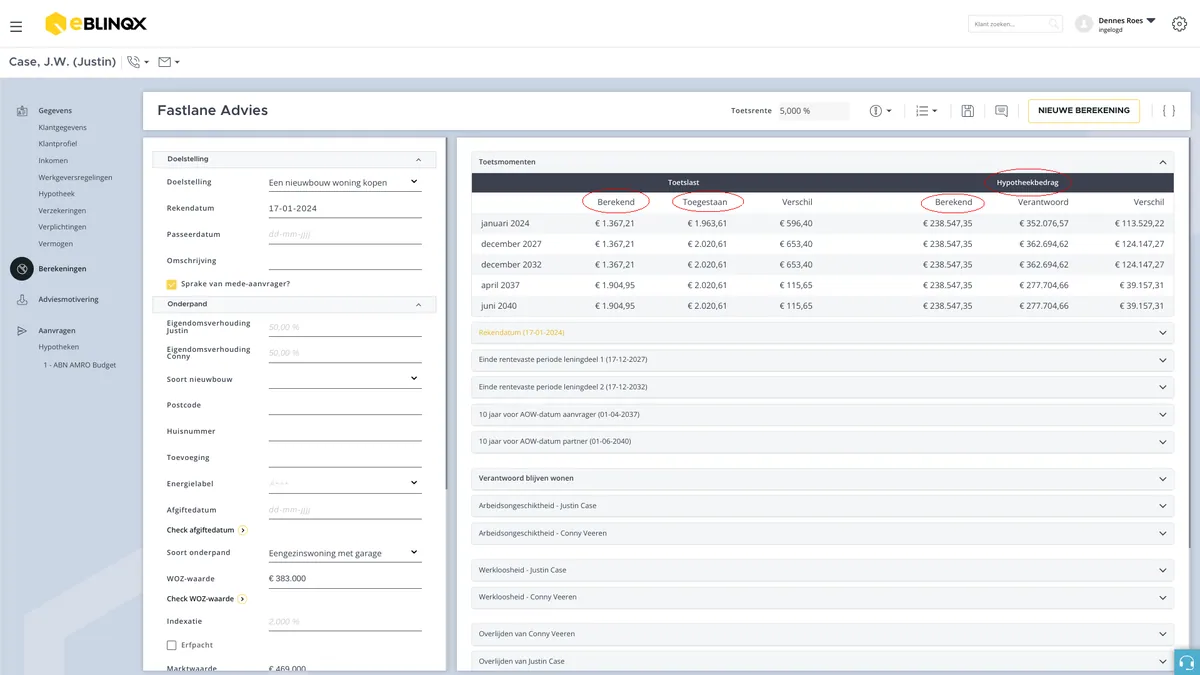Click Check WOZ-waarde link
Screen dimensions: 1200x675
point(206,599)
